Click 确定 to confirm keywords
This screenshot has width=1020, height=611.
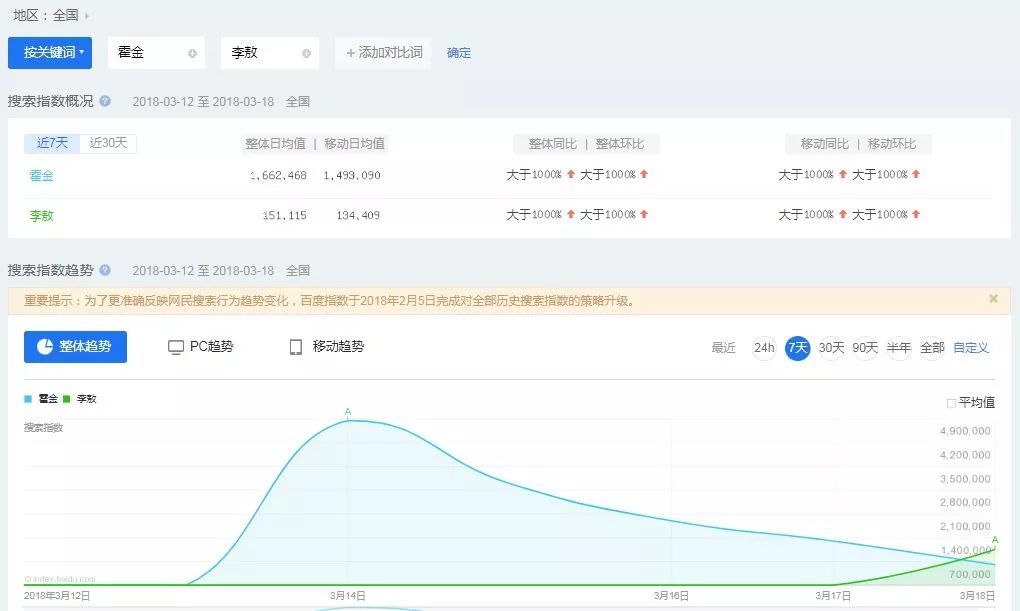[459, 53]
